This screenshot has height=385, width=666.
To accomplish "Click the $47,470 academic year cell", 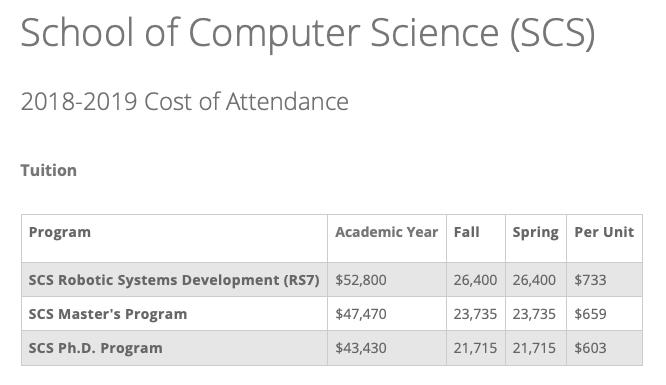I will 361,314.
